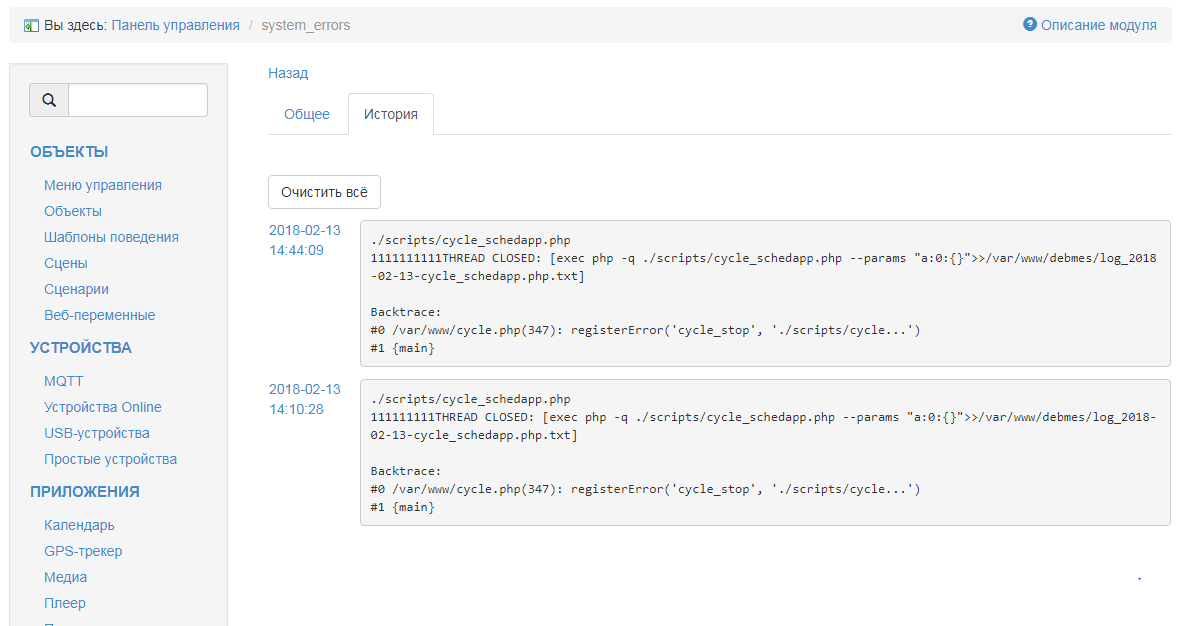Select USB-устройства in sidebar

97,433
